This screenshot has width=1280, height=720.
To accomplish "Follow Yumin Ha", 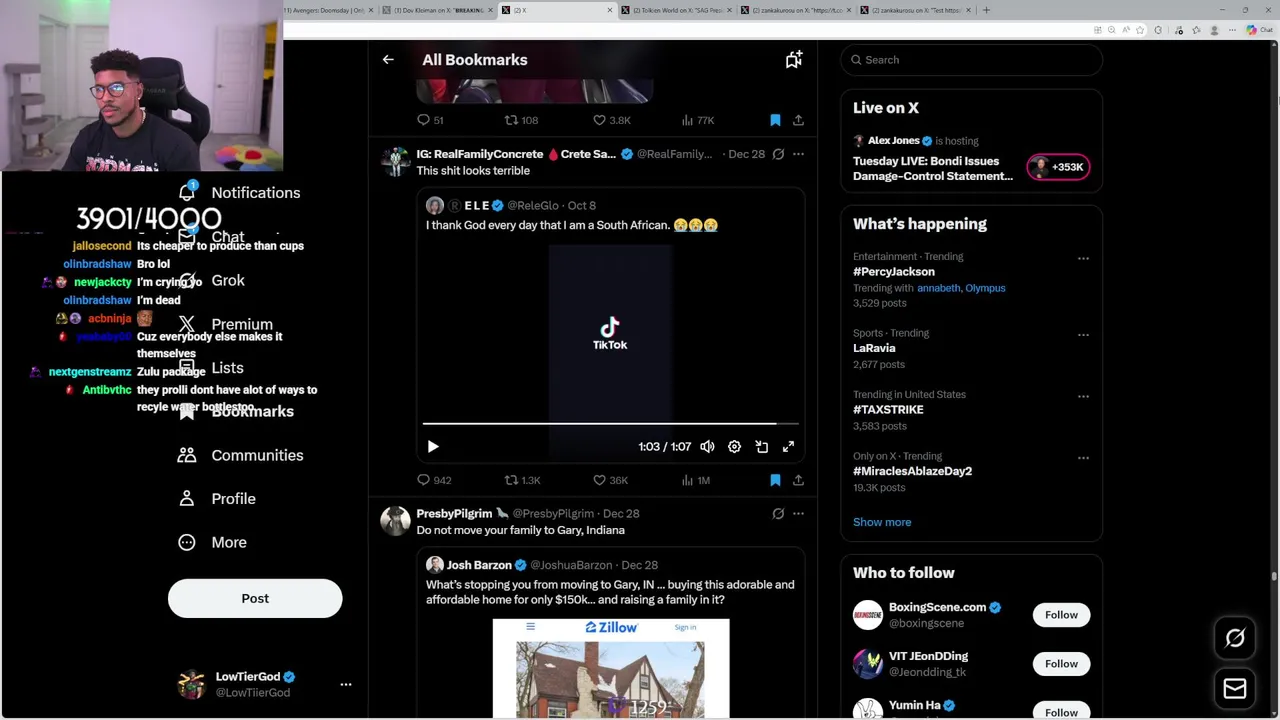I will (x=1061, y=712).
